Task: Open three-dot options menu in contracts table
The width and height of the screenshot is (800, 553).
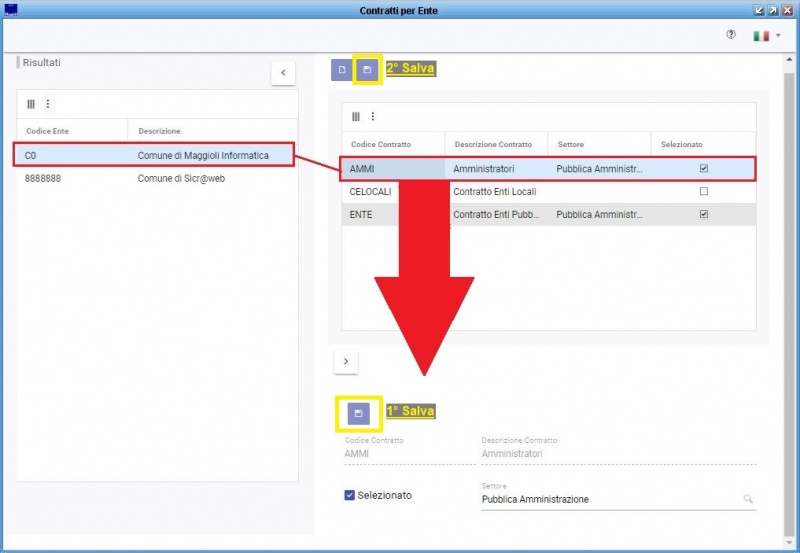Action: [373, 117]
